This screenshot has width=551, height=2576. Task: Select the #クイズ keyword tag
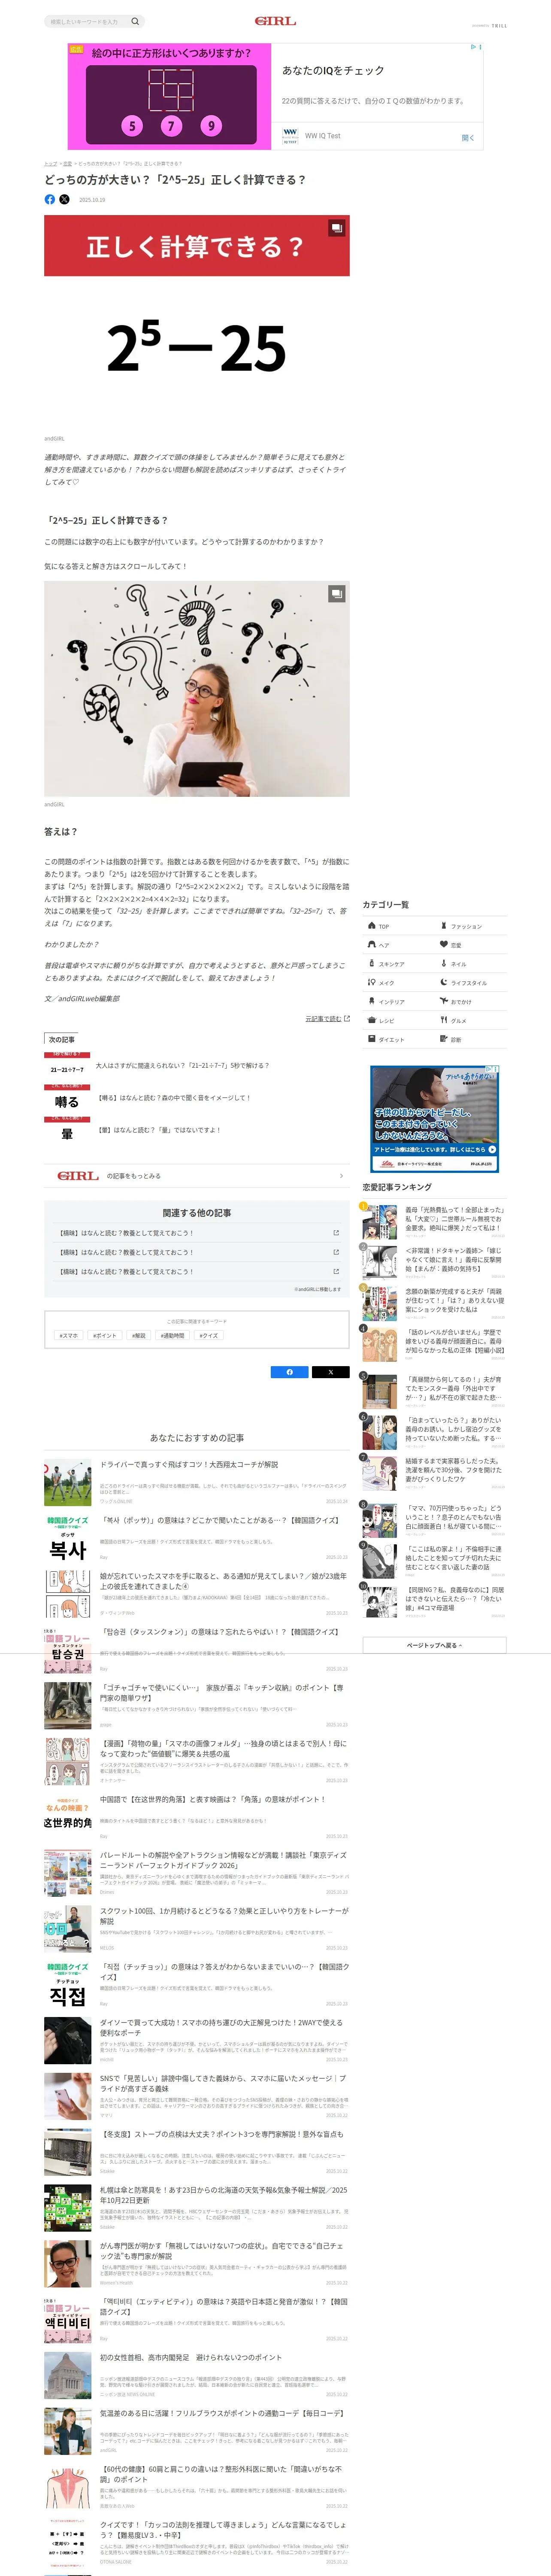pos(208,1335)
